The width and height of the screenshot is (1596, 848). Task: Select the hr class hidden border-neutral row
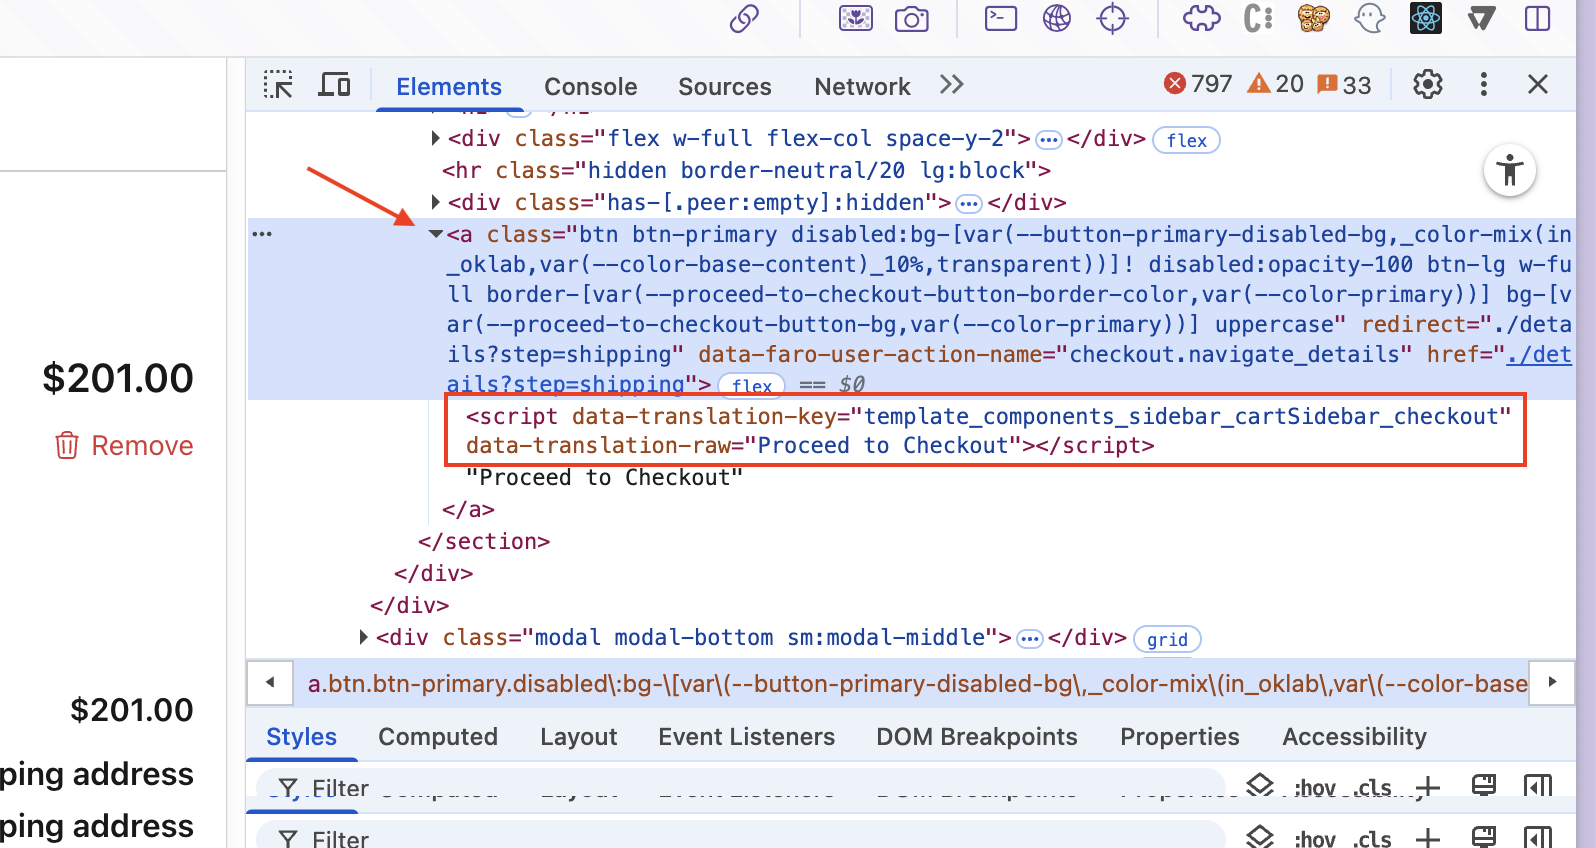point(746,170)
